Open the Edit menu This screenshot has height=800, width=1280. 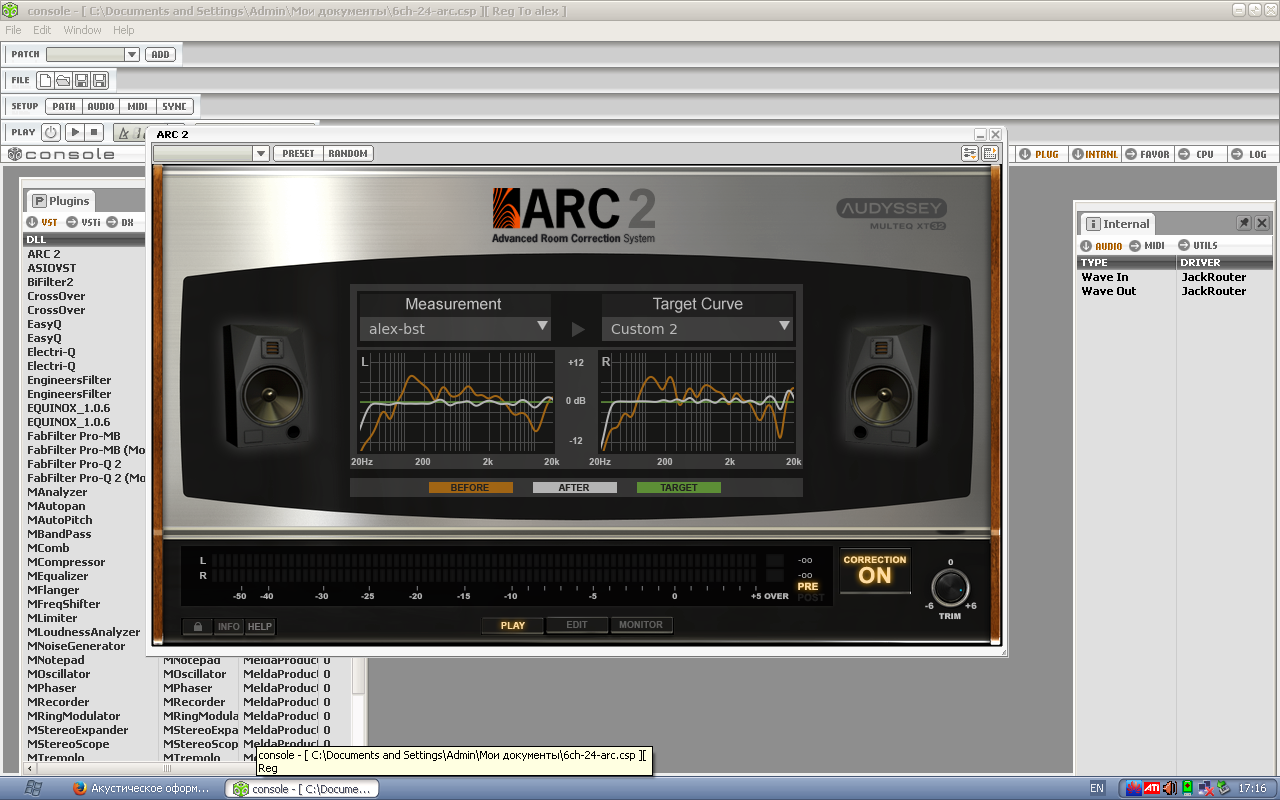(42, 30)
